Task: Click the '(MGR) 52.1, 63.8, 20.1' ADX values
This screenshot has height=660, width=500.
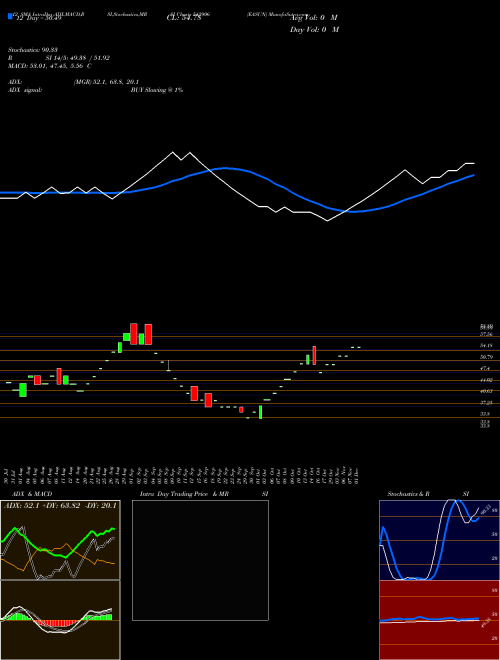Action: coord(106,82)
